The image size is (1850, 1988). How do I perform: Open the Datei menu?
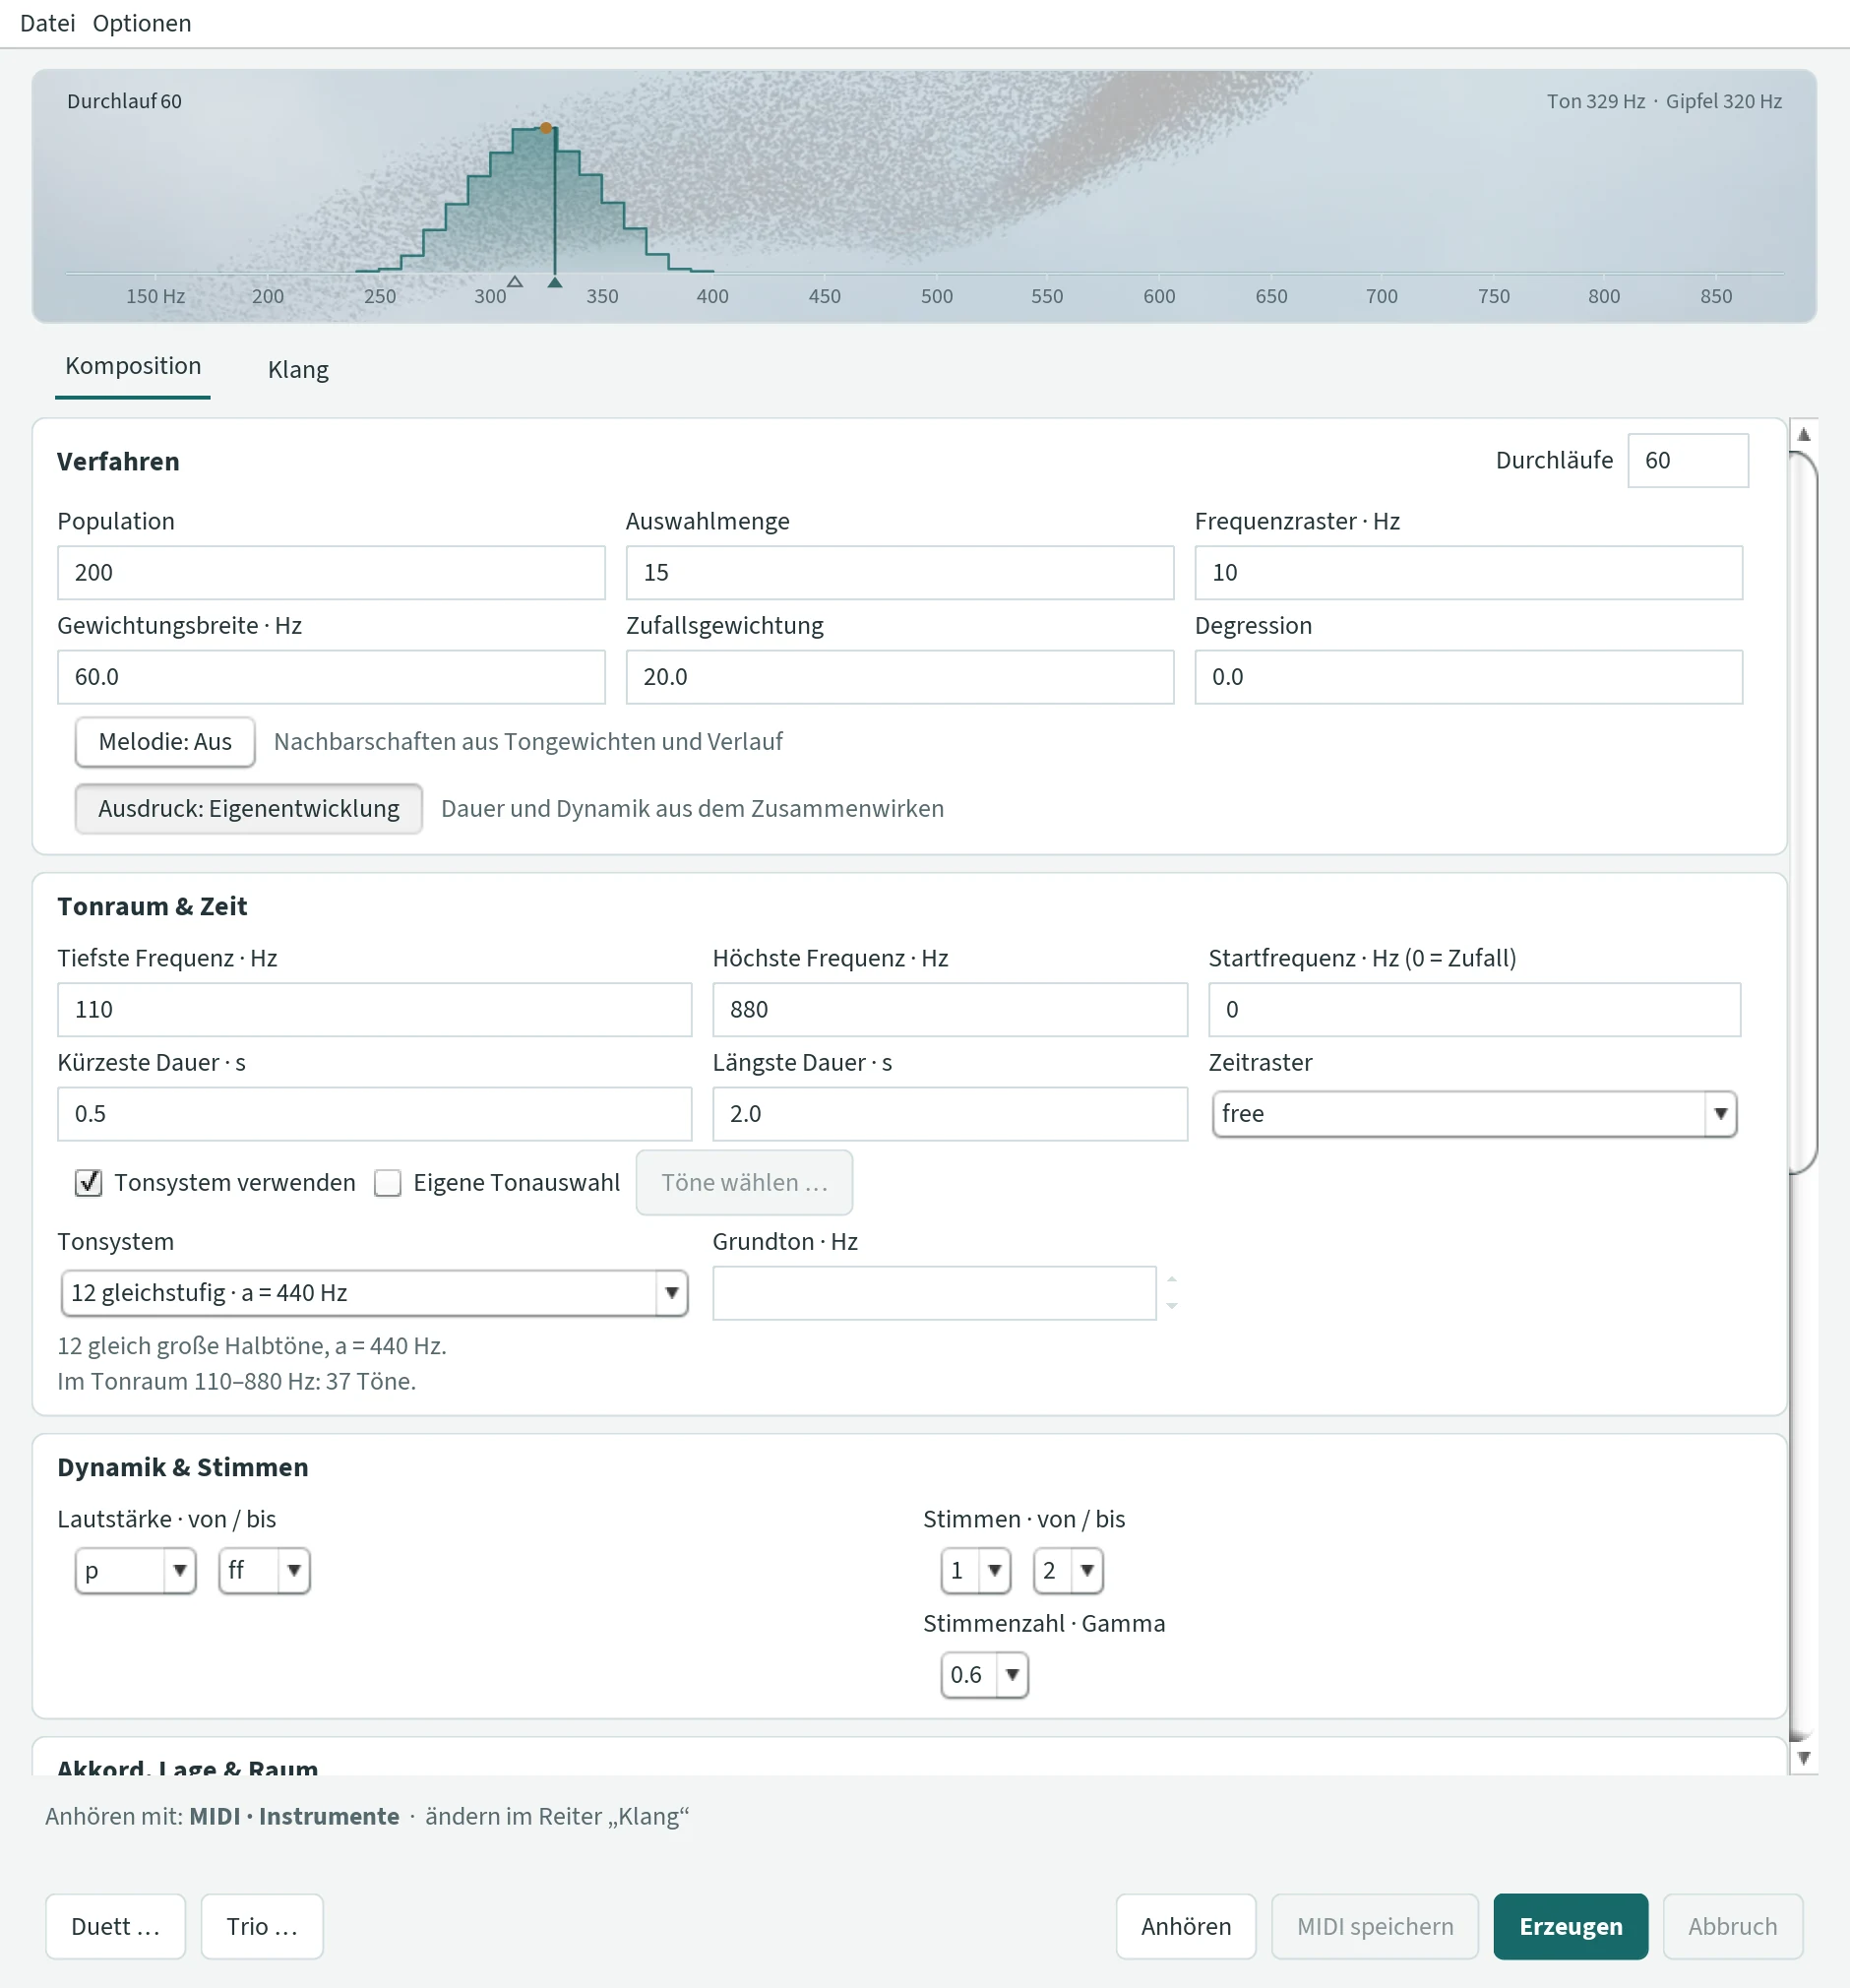[x=47, y=23]
